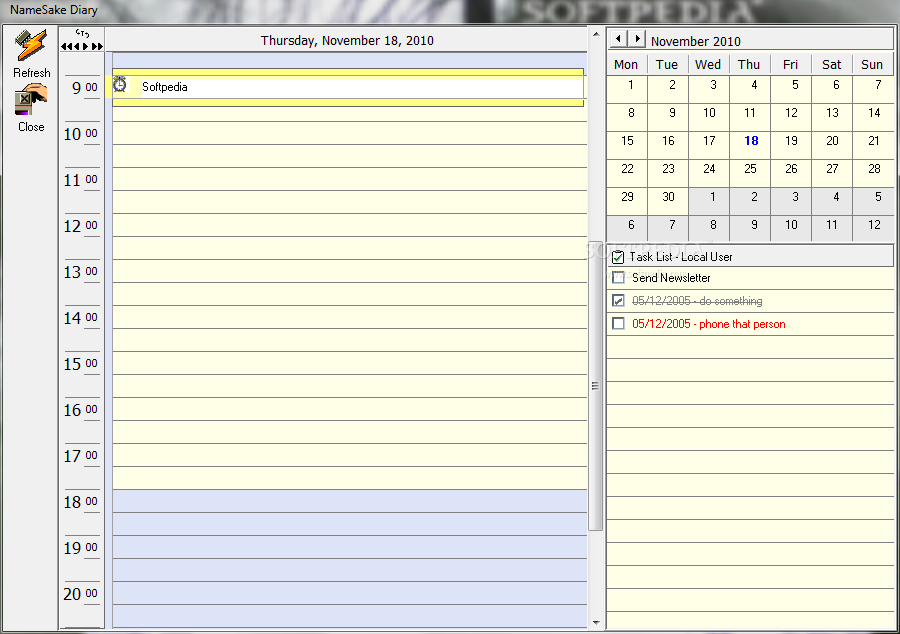Click the 20 00 hour label
This screenshot has height=634, width=900.
pos(80,594)
